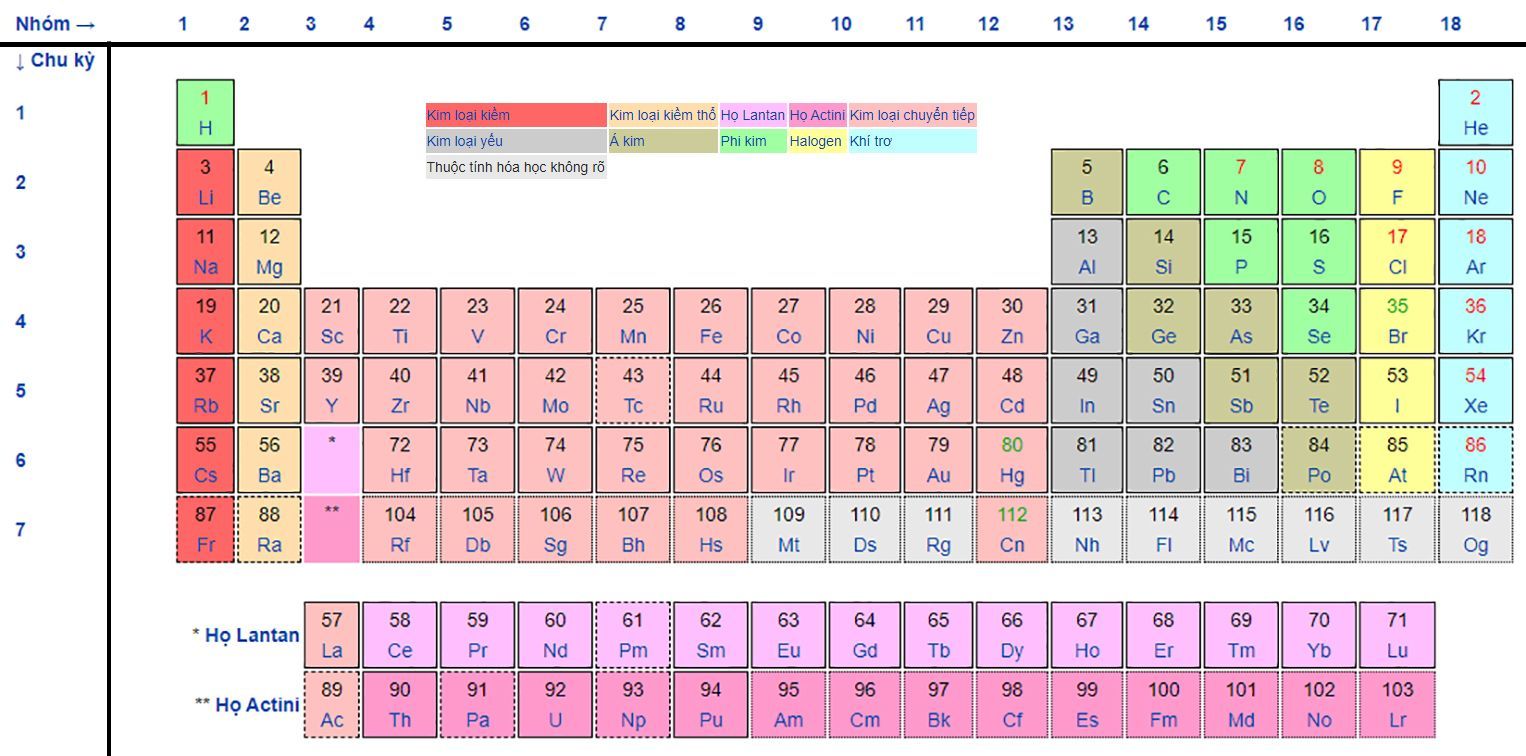The image size is (1526, 756).
Task: Click the Halogen legend entry
Action: coord(816,141)
